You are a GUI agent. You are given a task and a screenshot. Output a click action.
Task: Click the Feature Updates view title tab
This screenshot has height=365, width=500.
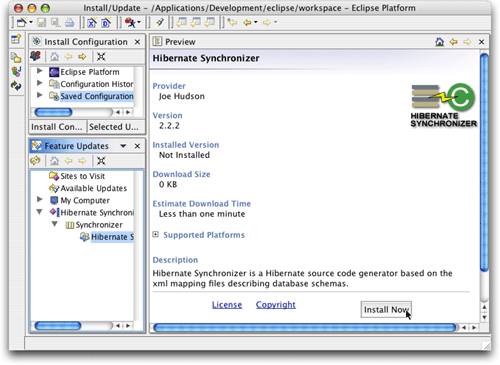(x=76, y=146)
